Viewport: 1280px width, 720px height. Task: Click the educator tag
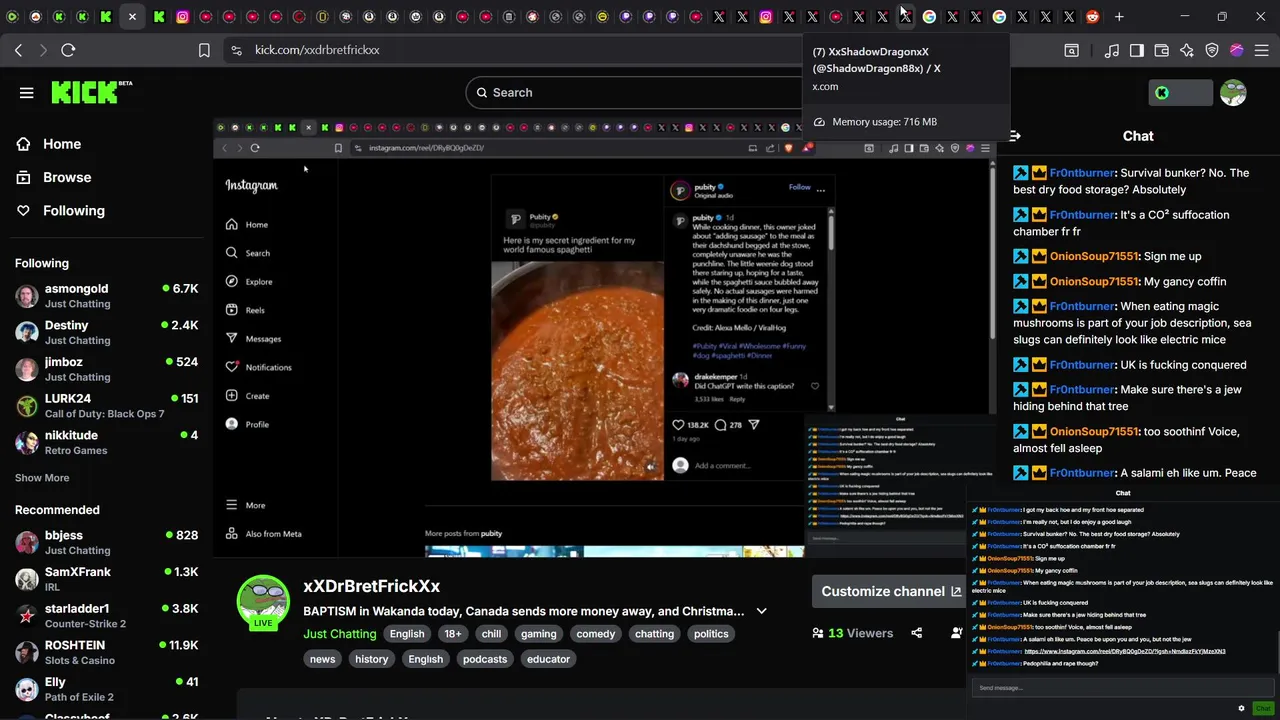coord(548,659)
